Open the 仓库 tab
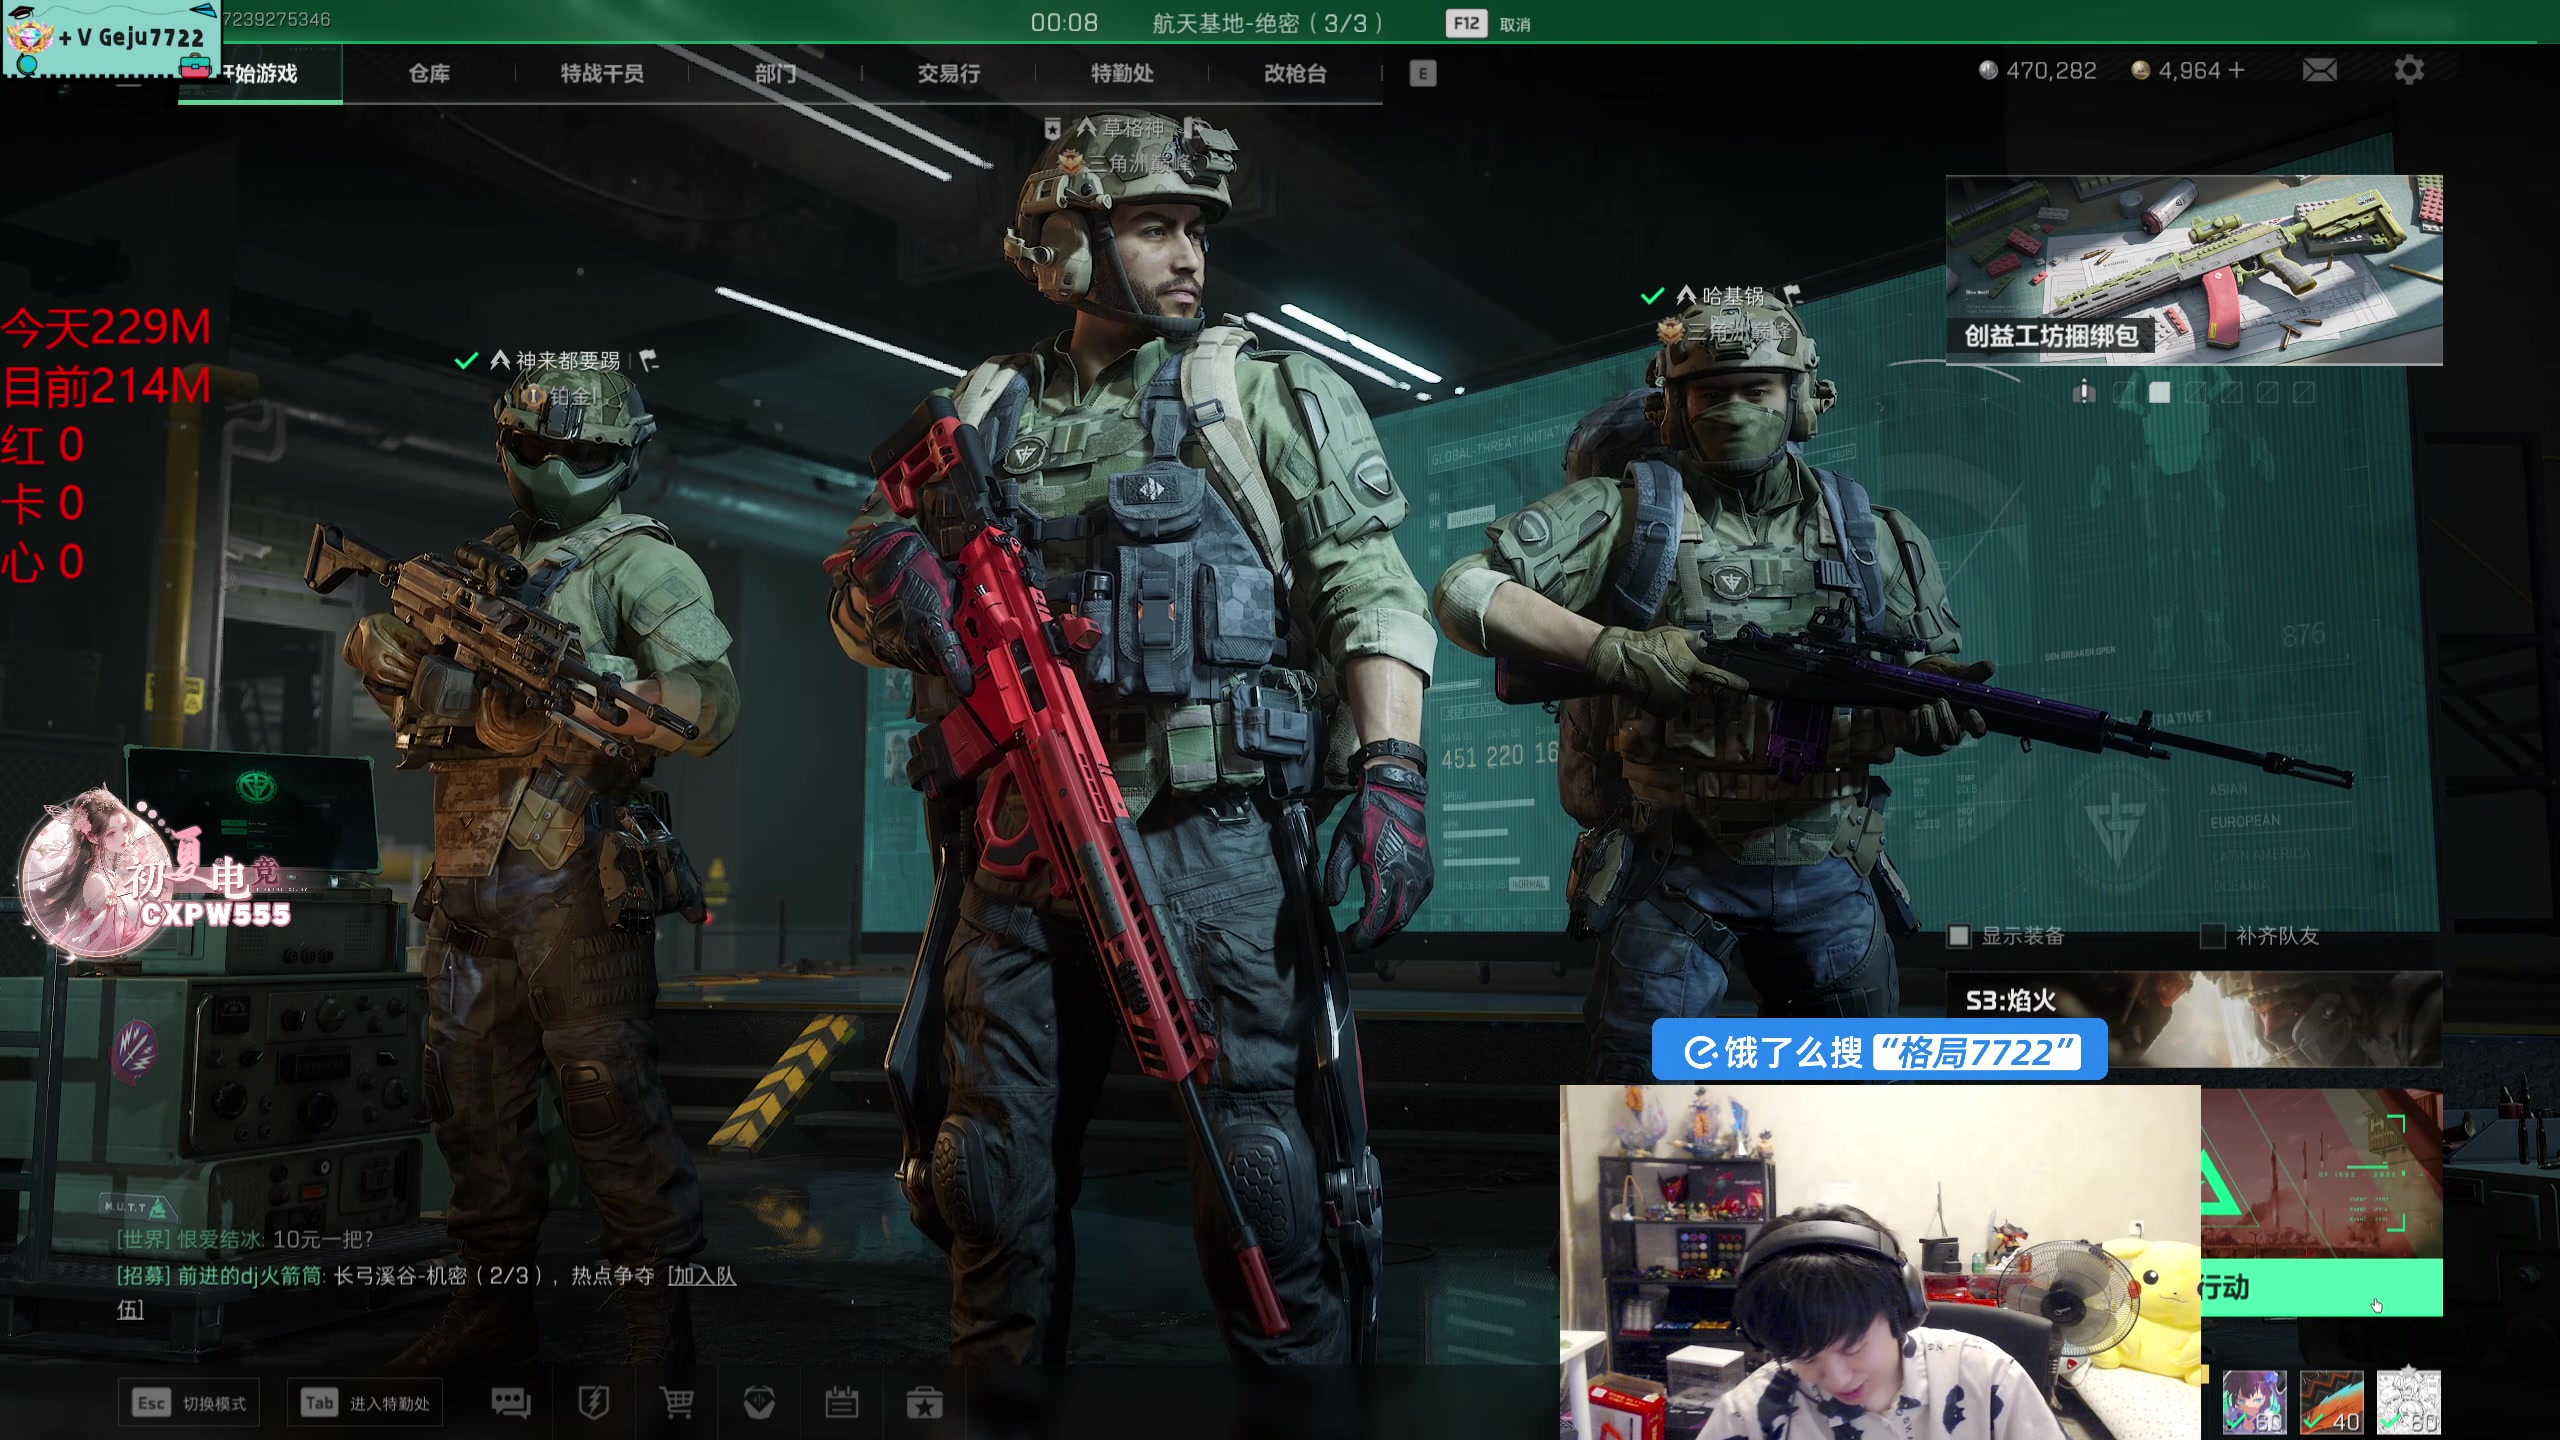Image resolution: width=2560 pixels, height=1440 pixels. tap(429, 73)
